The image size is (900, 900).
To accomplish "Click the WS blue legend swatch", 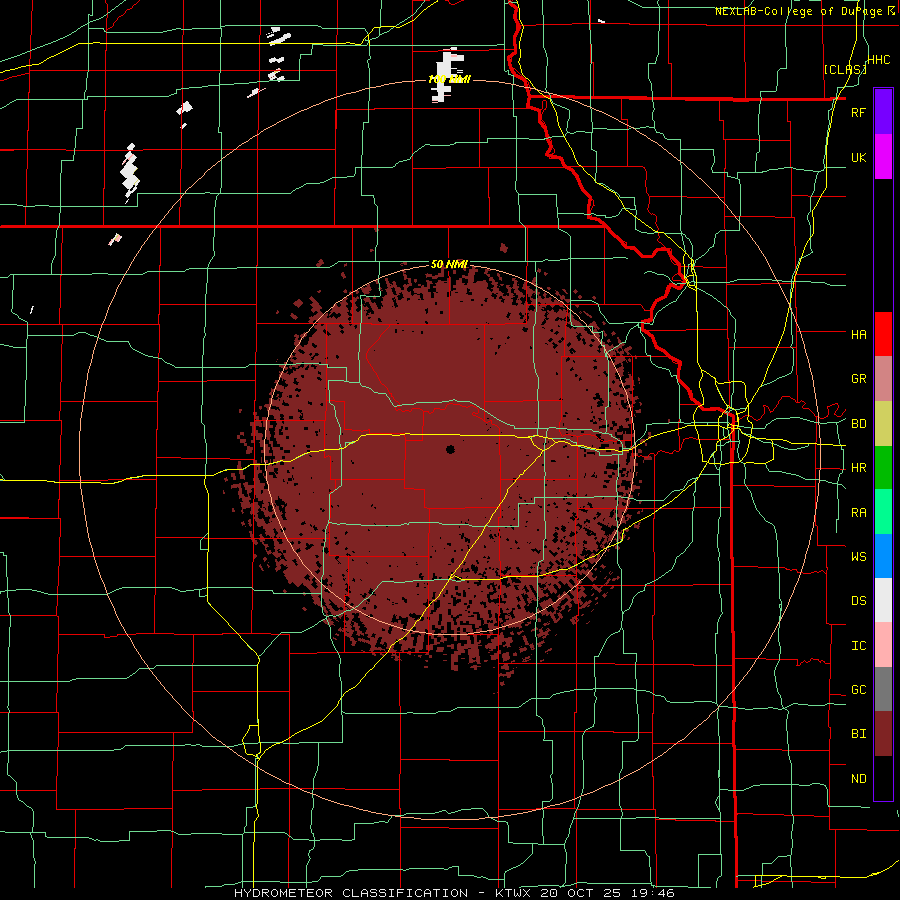I will click(883, 556).
